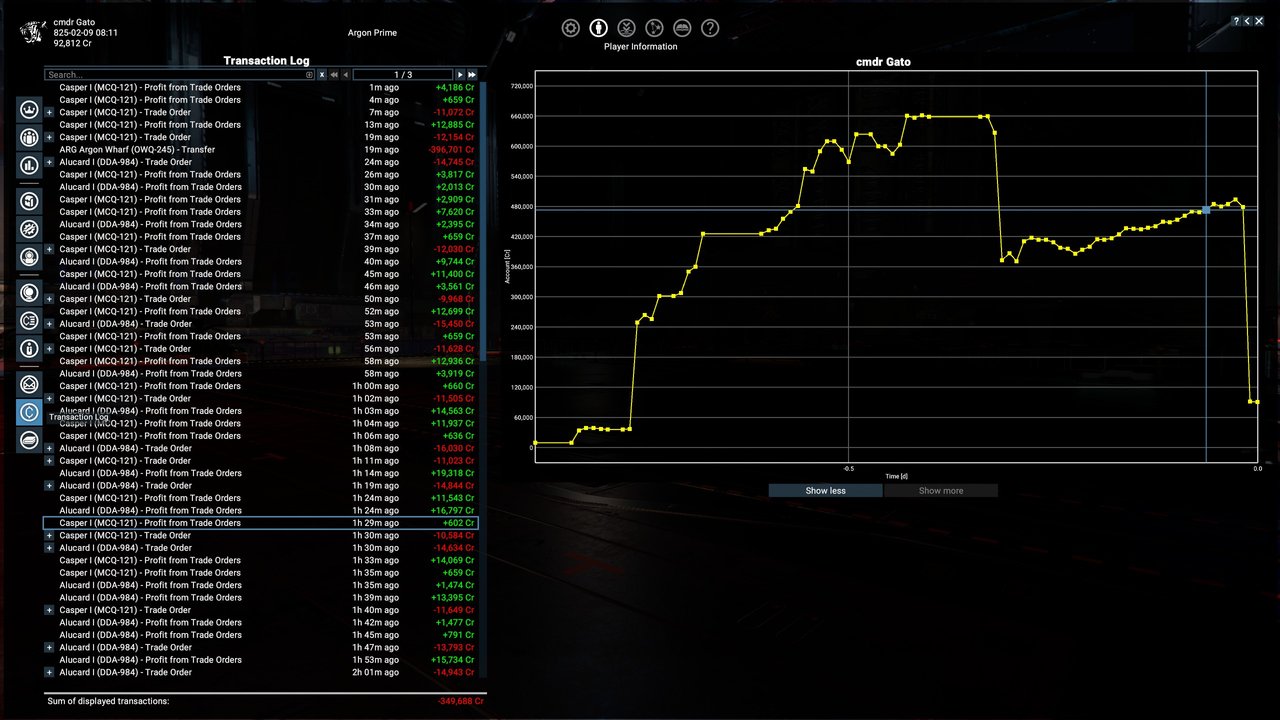
Task: Select the row showing +19,318 Cr profit
Action: coord(260,473)
